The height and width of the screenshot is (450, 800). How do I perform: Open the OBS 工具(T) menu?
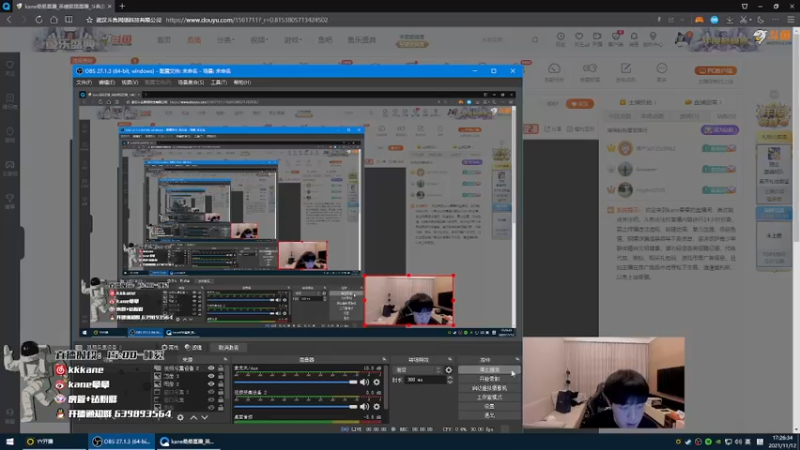[218, 82]
